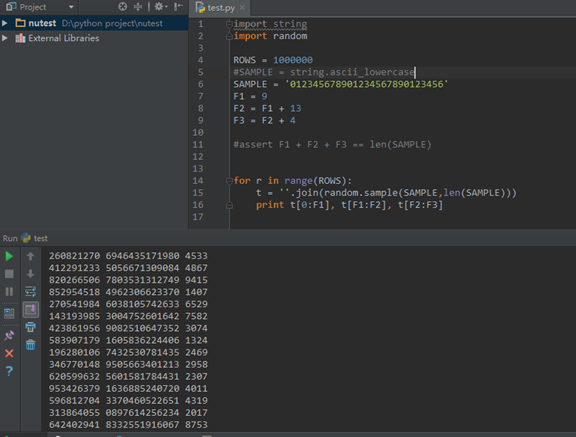Click the Project view icon
Screen dimensions: 576x437
(x=11, y=7)
